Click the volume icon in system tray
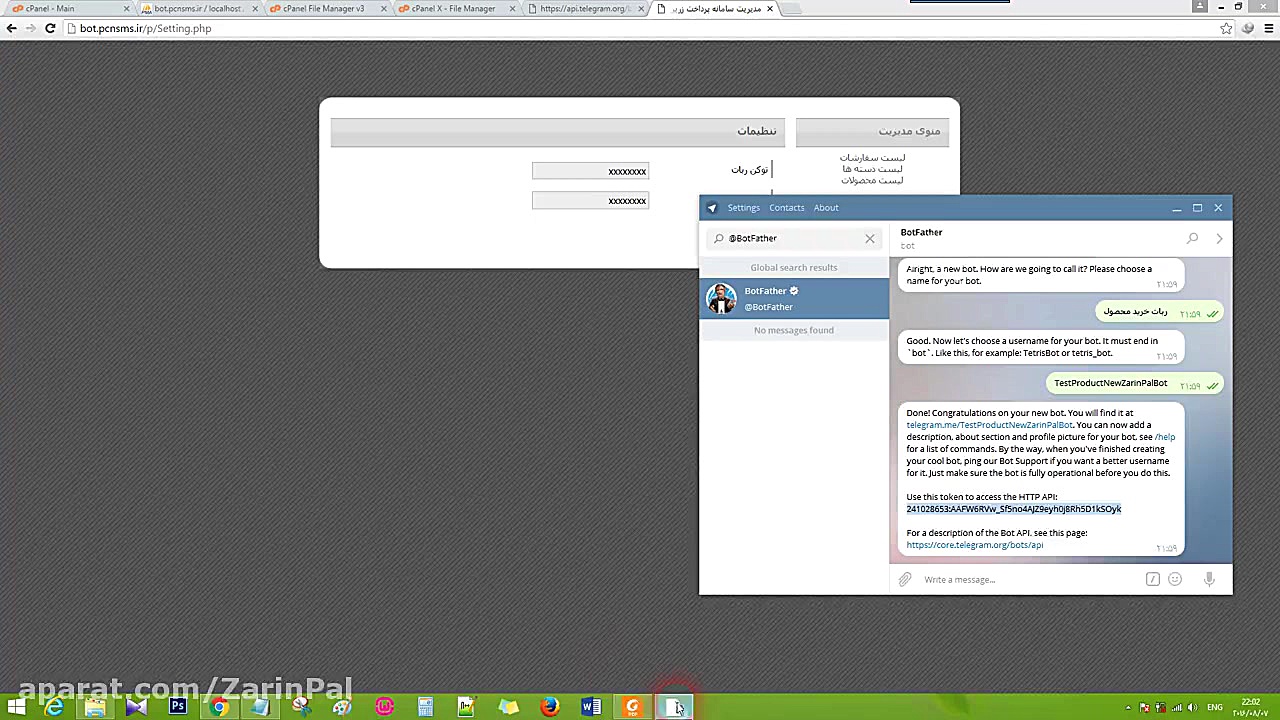 coord(1192,708)
